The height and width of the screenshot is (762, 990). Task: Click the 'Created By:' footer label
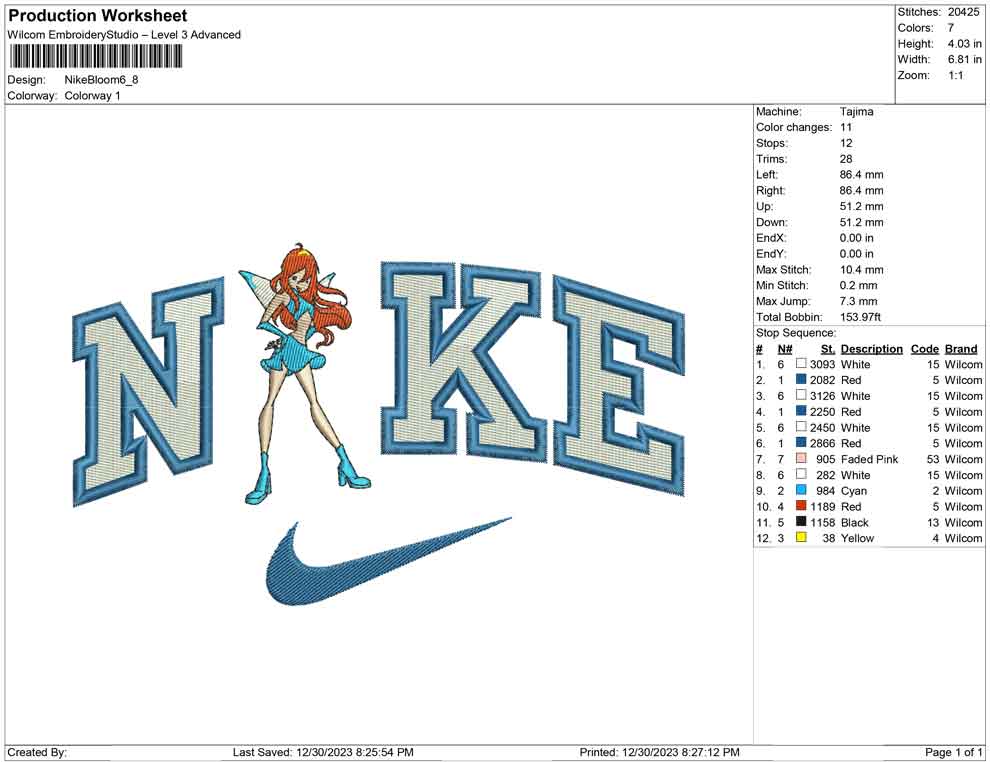37,752
